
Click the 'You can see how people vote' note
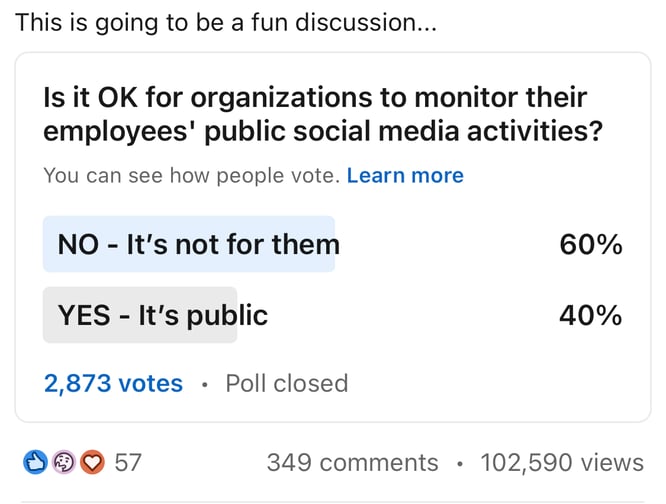(192, 175)
